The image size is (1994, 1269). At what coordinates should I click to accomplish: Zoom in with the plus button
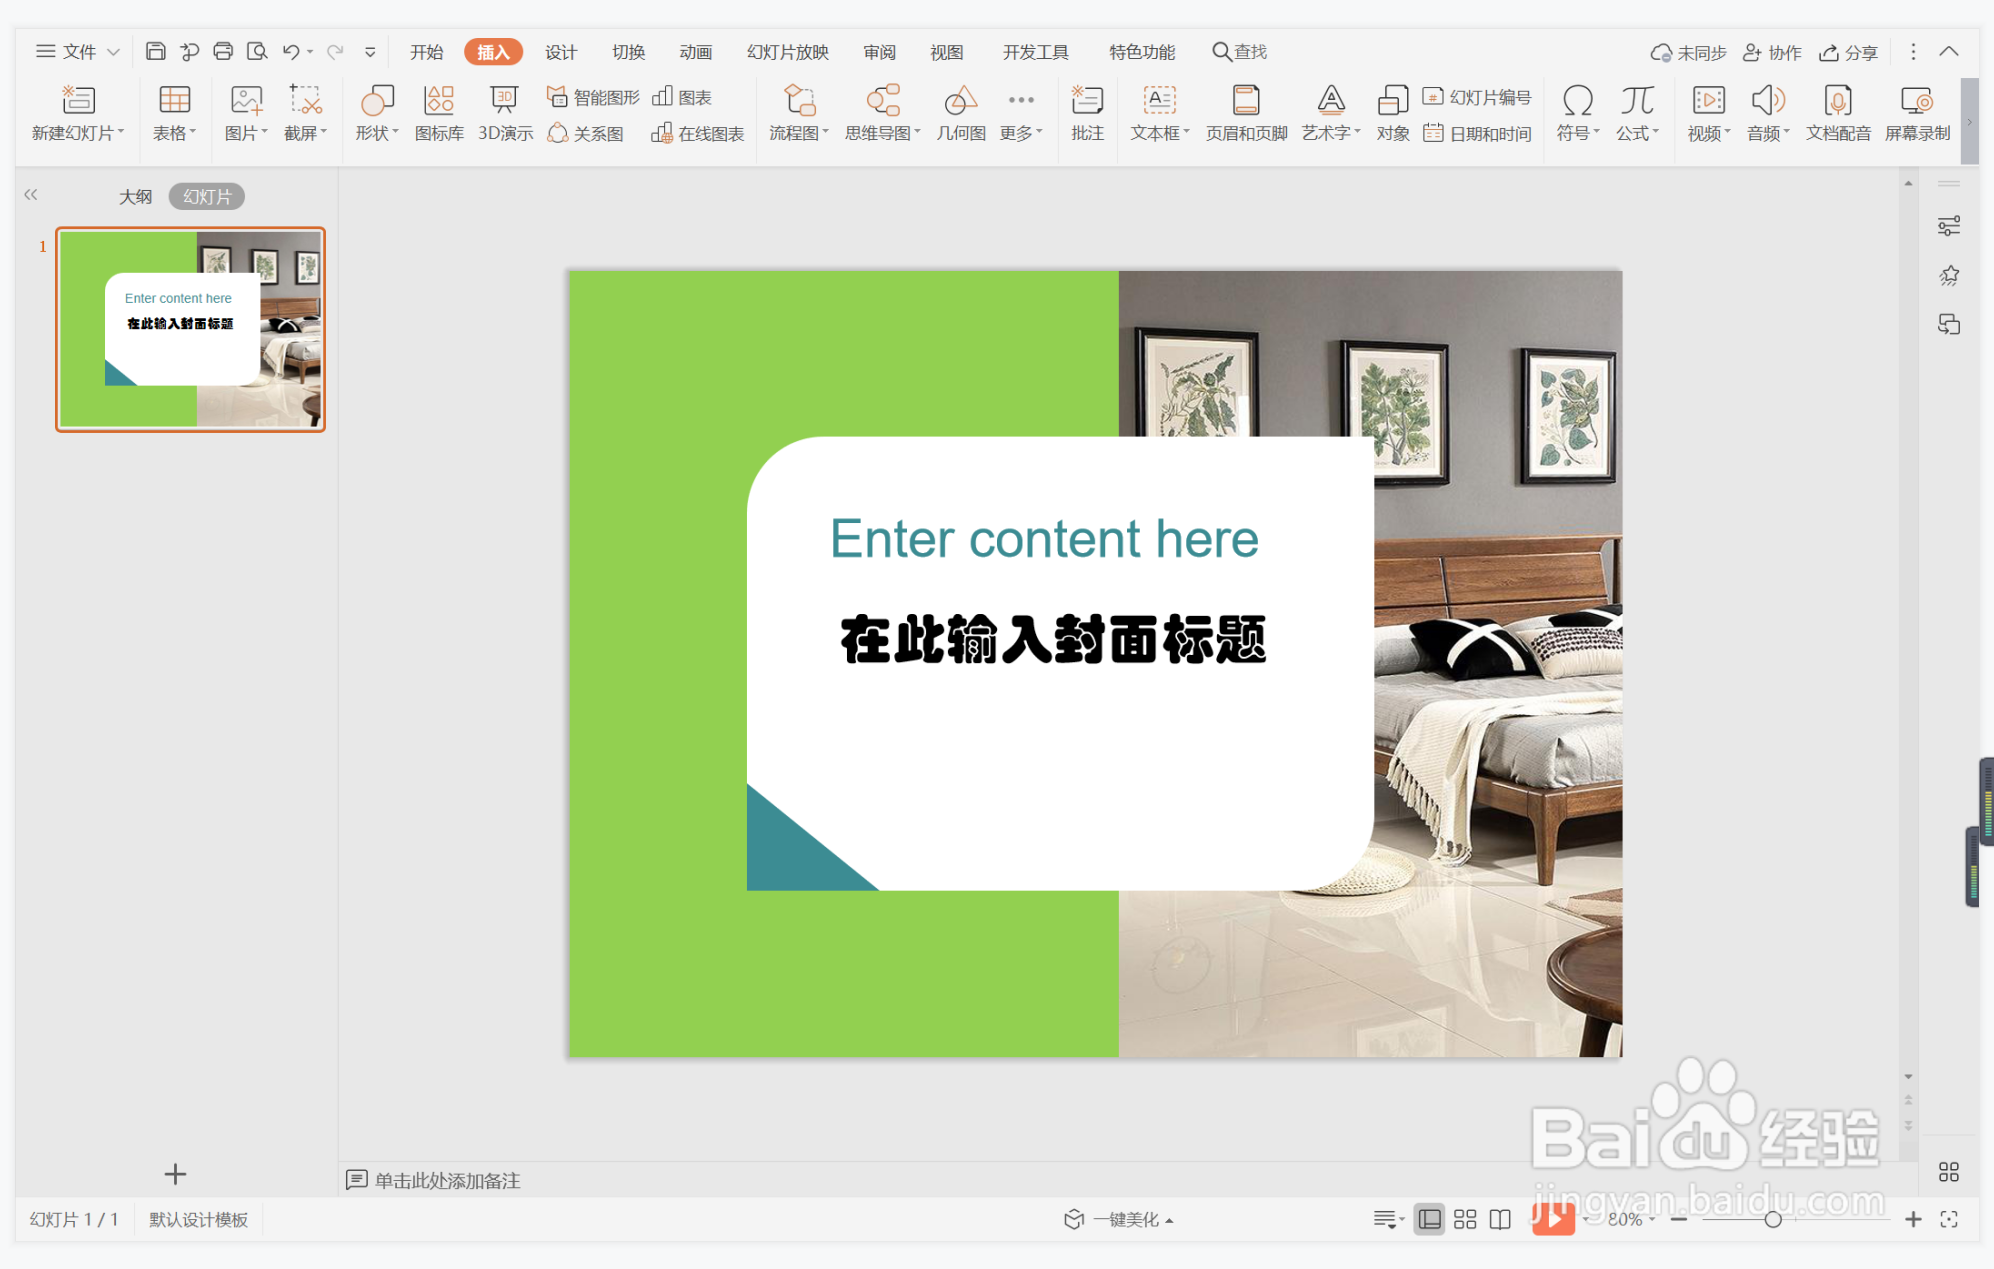1913,1219
